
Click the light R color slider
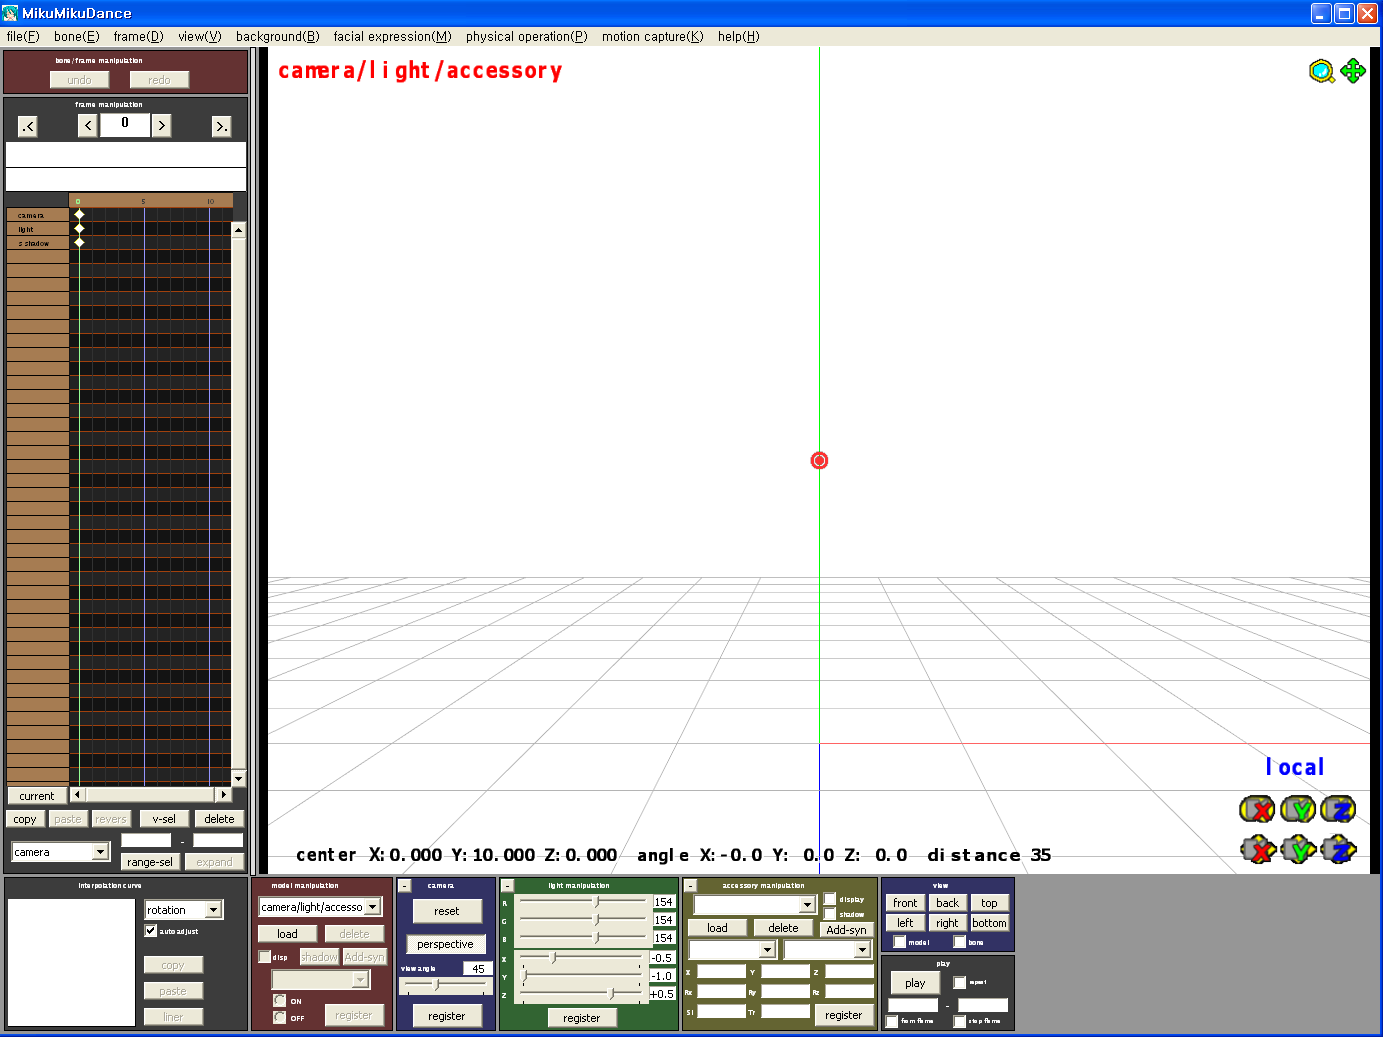tap(582, 902)
